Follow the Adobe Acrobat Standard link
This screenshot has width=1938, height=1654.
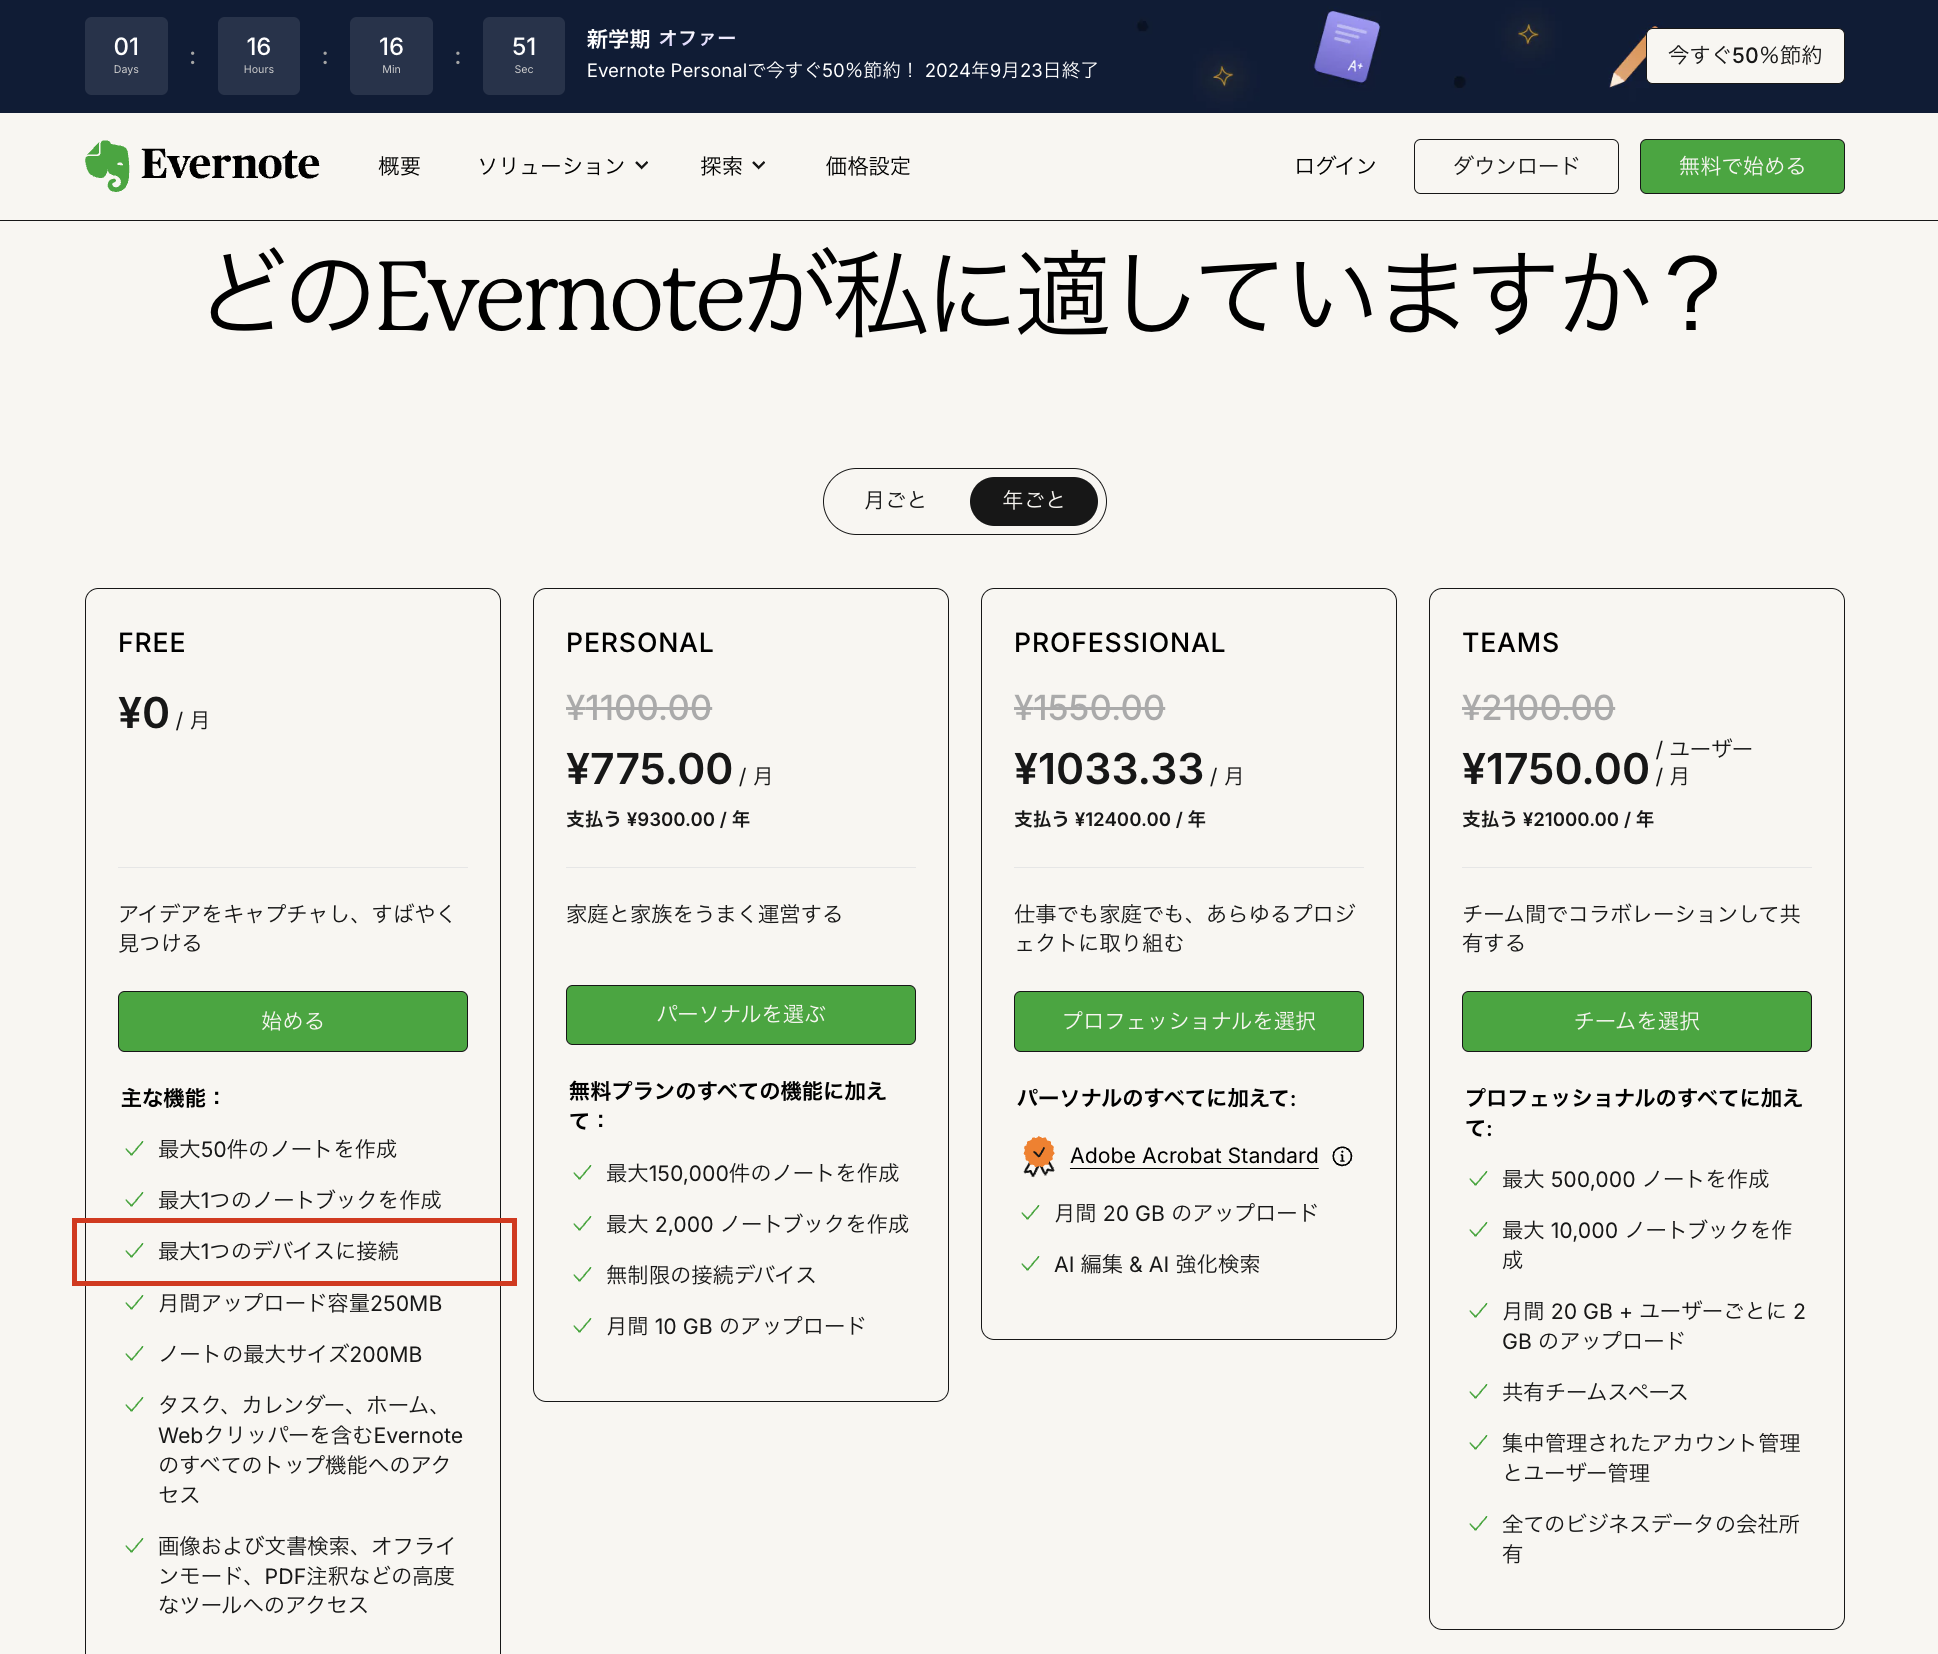[1194, 1155]
